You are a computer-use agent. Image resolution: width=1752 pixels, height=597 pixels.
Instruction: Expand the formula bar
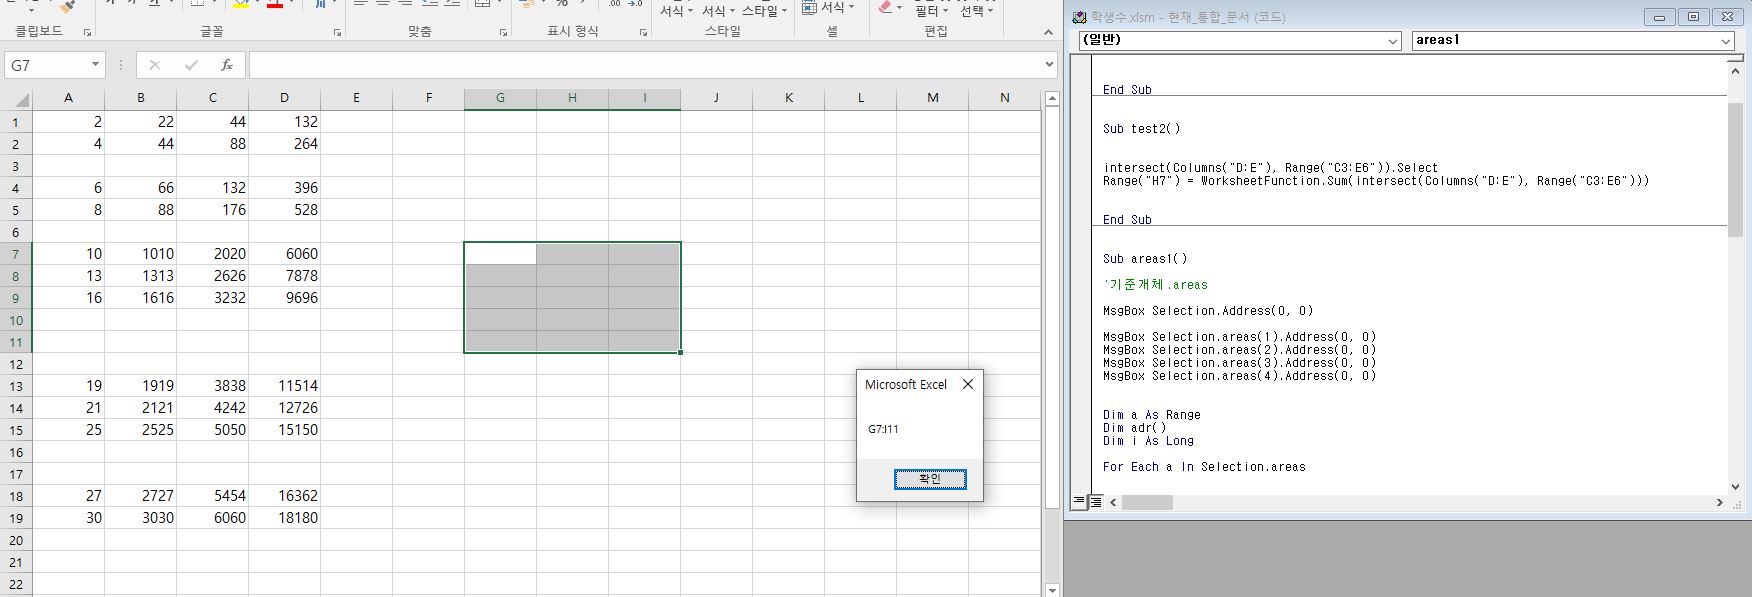click(x=1048, y=65)
